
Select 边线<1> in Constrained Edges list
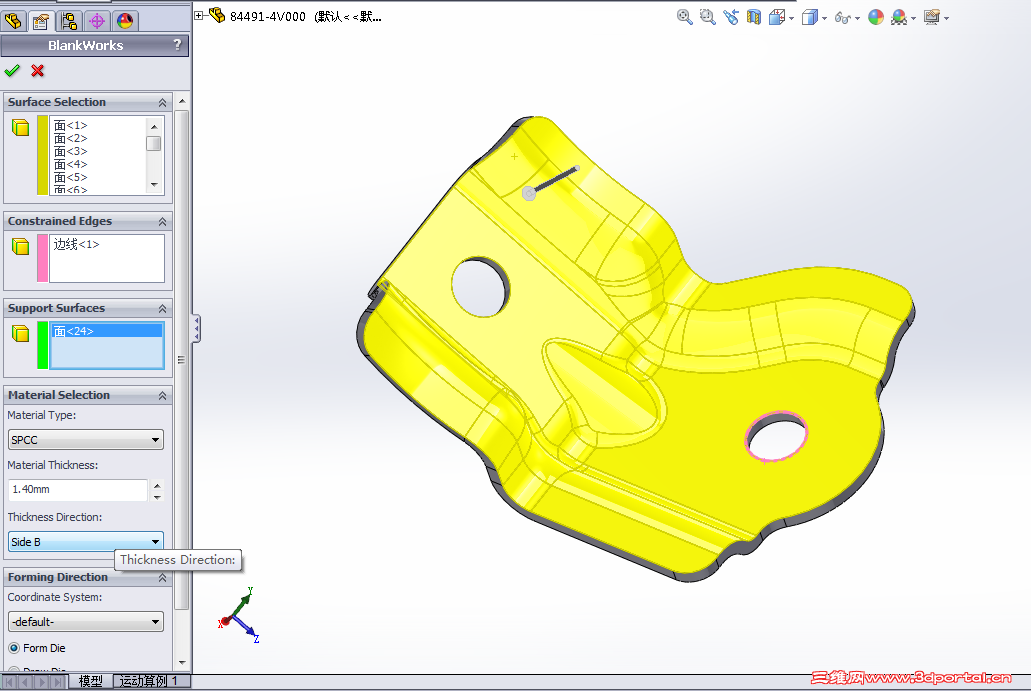point(76,245)
